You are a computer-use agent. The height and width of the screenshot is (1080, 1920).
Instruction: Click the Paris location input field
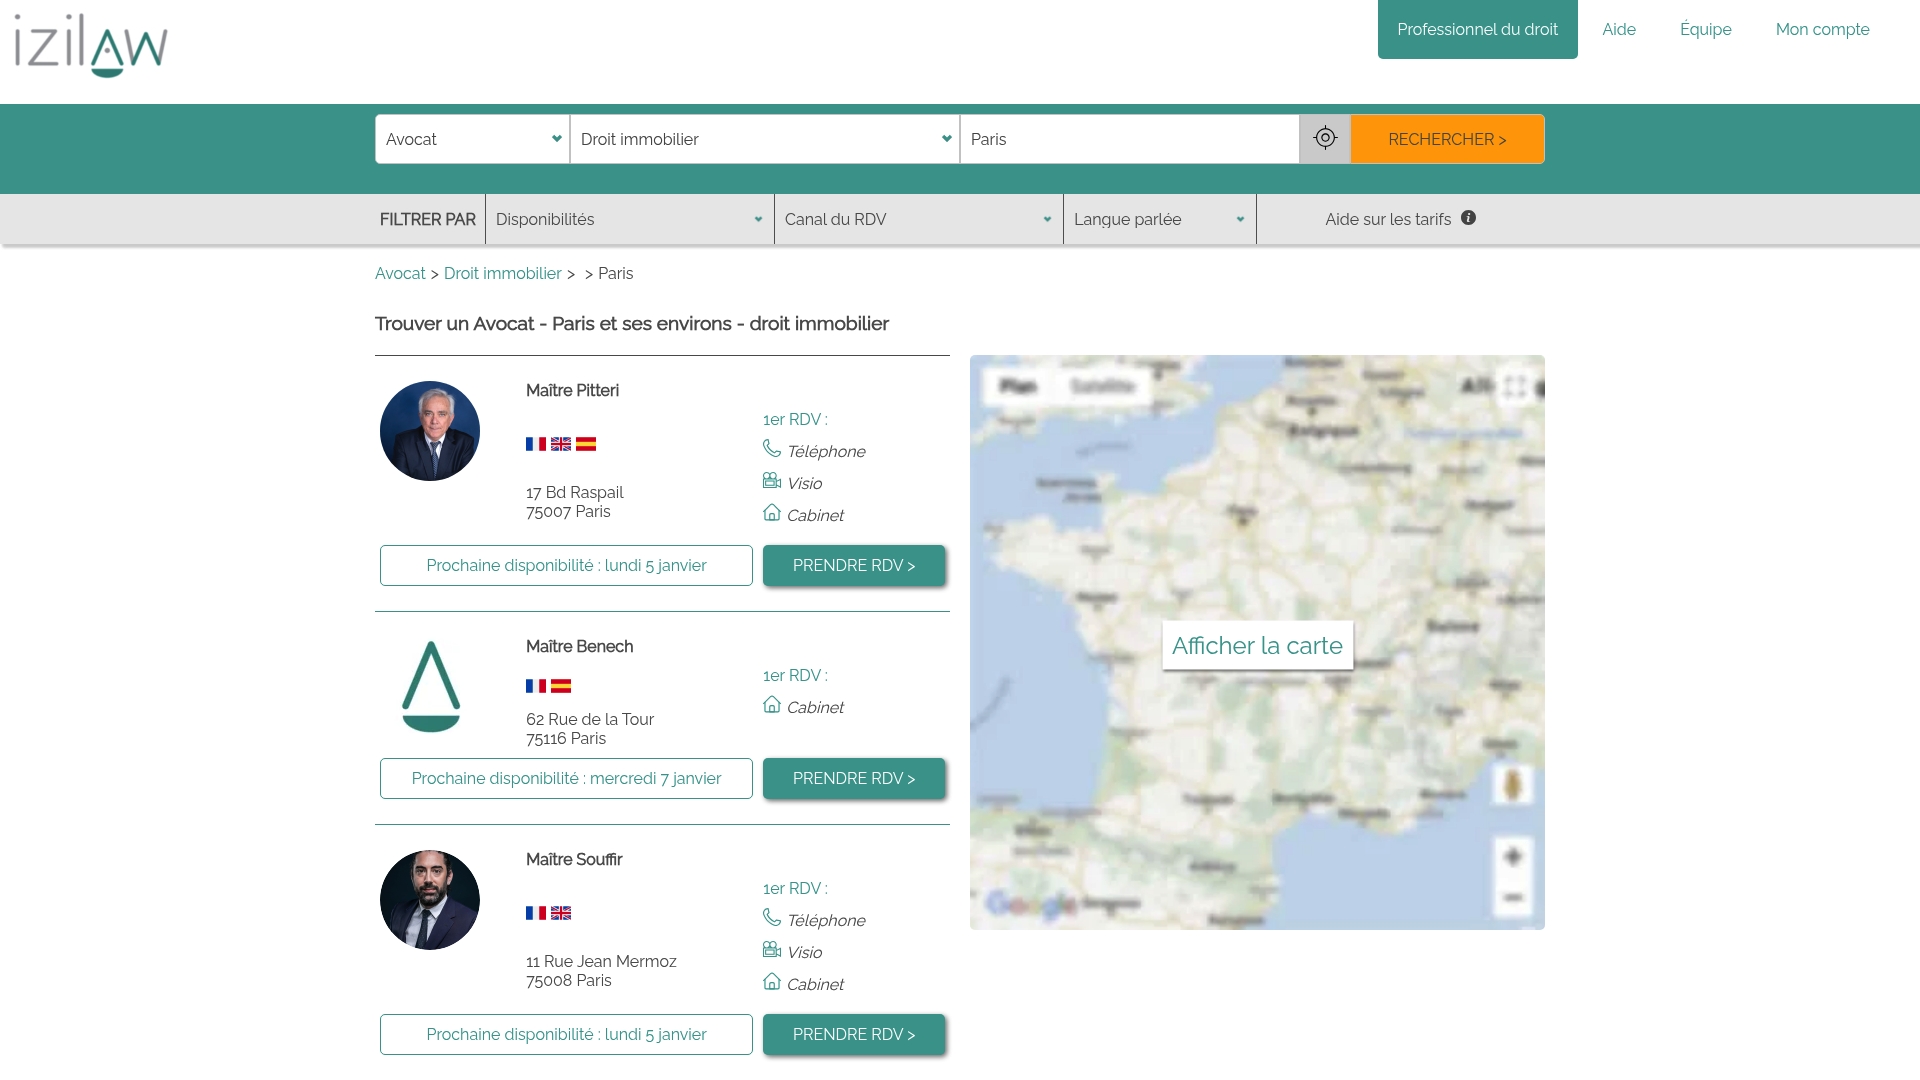[1128, 139]
